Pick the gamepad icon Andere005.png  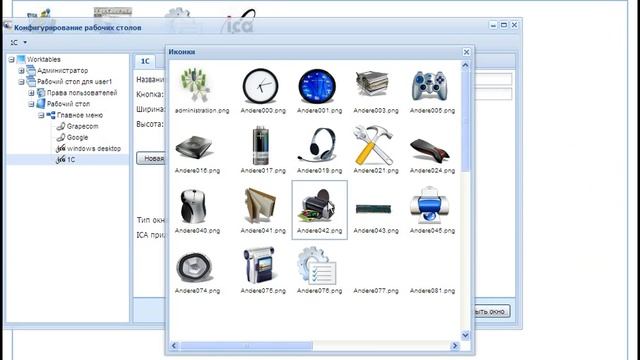(429, 86)
